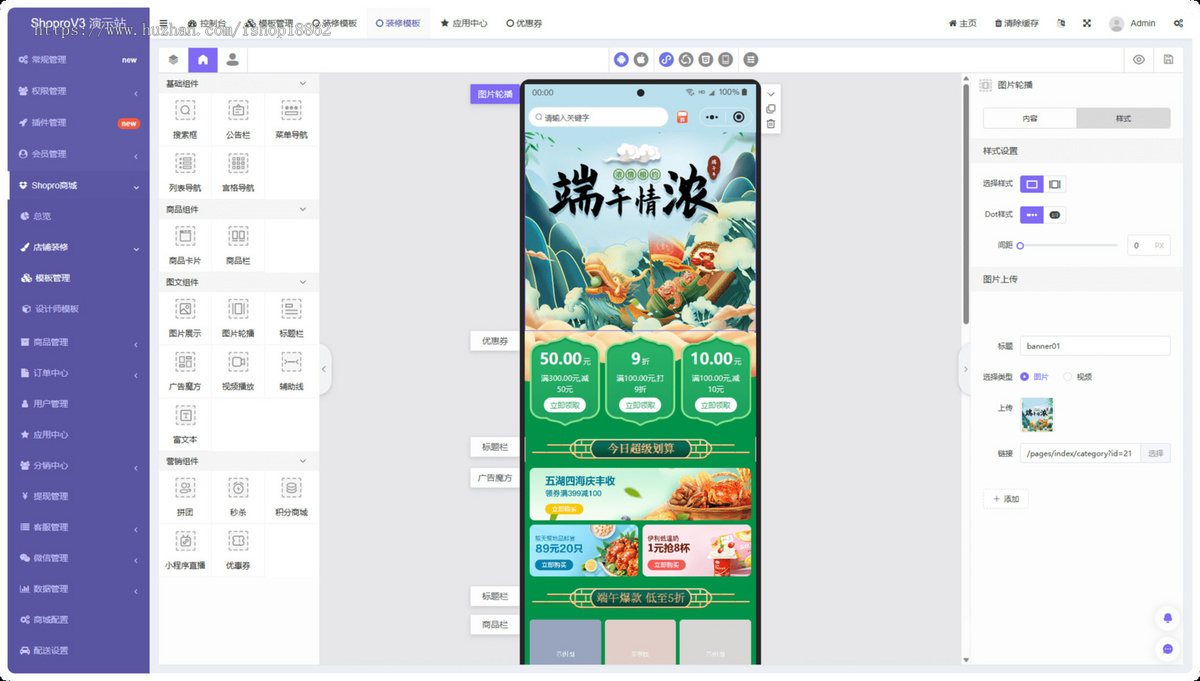The width and height of the screenshot is (1200, 681).
Task: Select the 拼团 group-buy marketing component
Action: click(x=185, y=495)
